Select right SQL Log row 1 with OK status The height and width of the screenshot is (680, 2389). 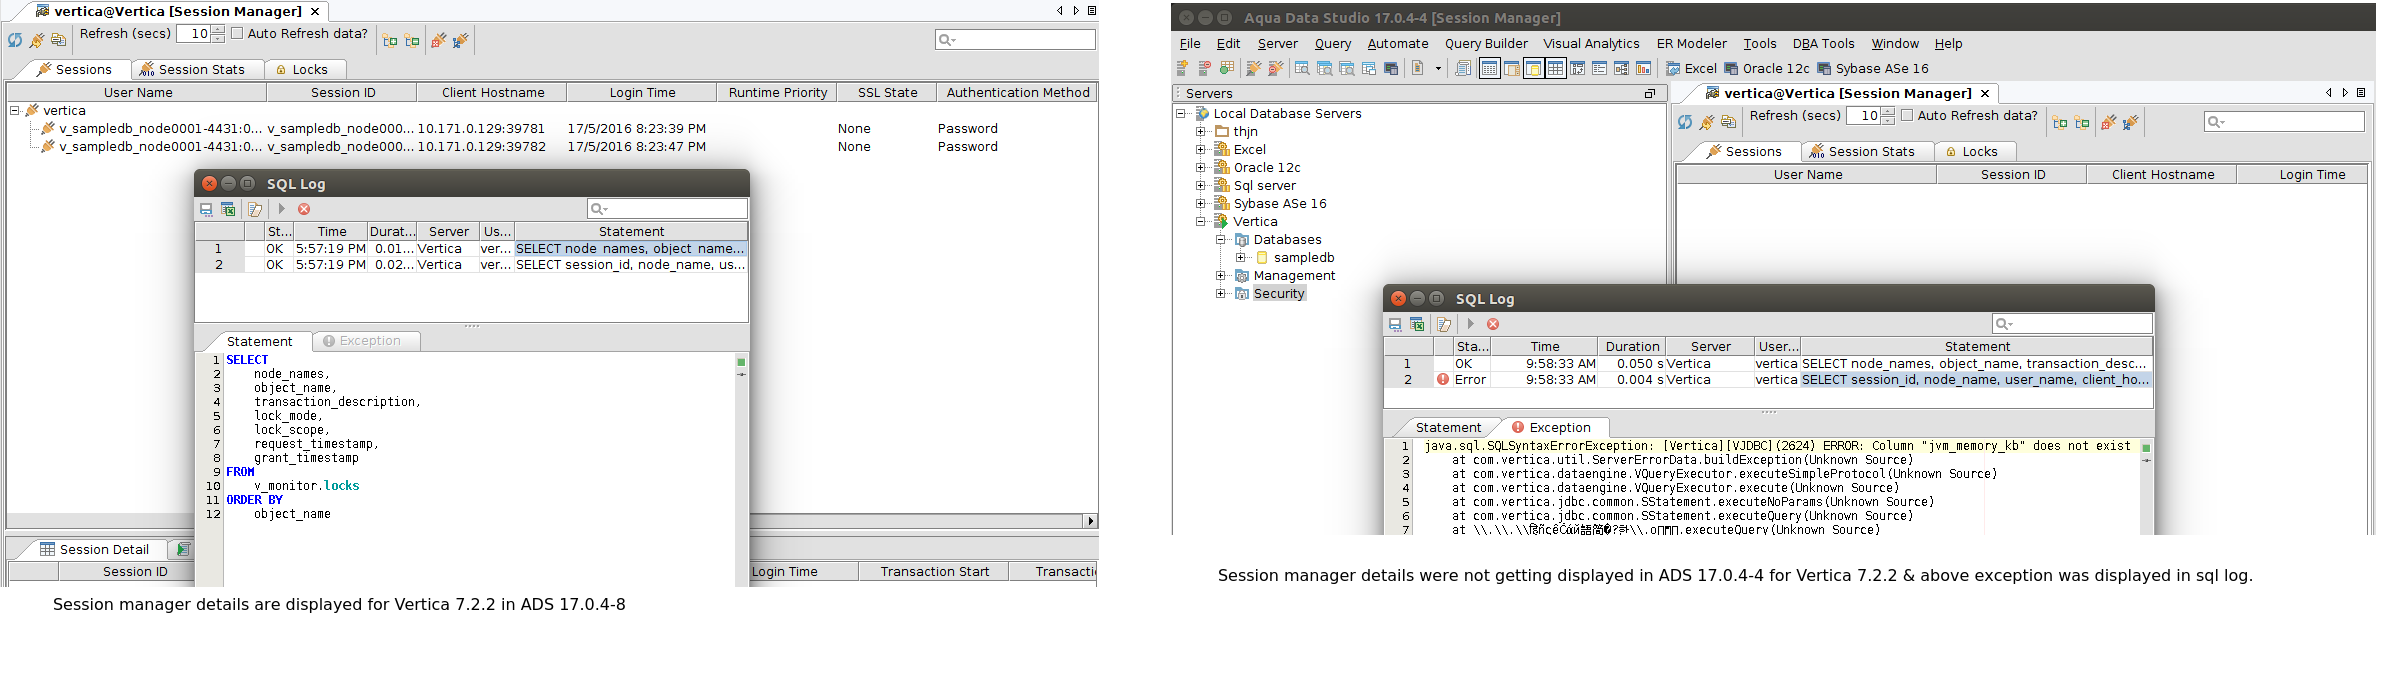1768,364
